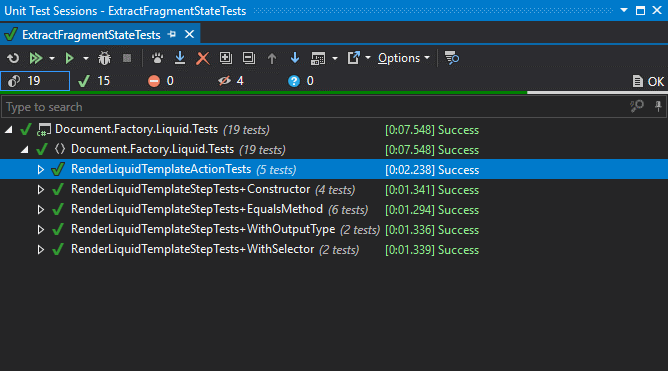
Task: Click the Type to search field
Action: [315, 107]
